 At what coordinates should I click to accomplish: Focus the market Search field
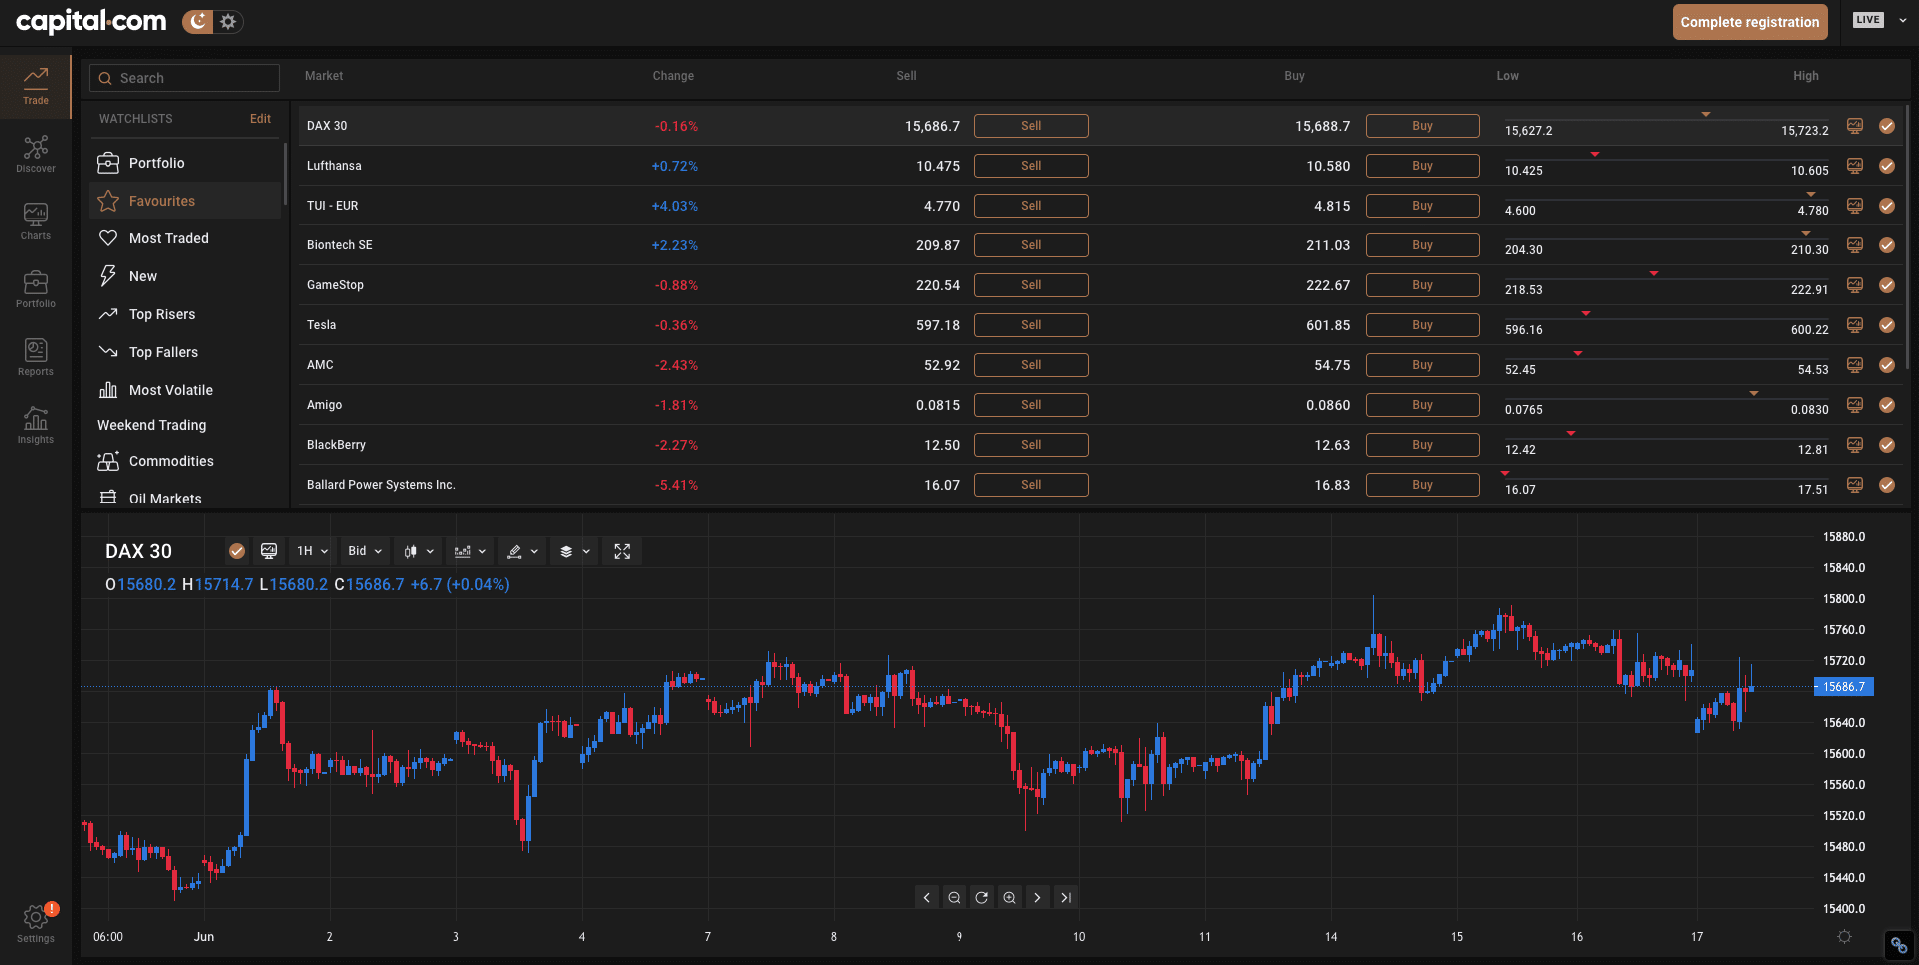(x=184, y=78)
